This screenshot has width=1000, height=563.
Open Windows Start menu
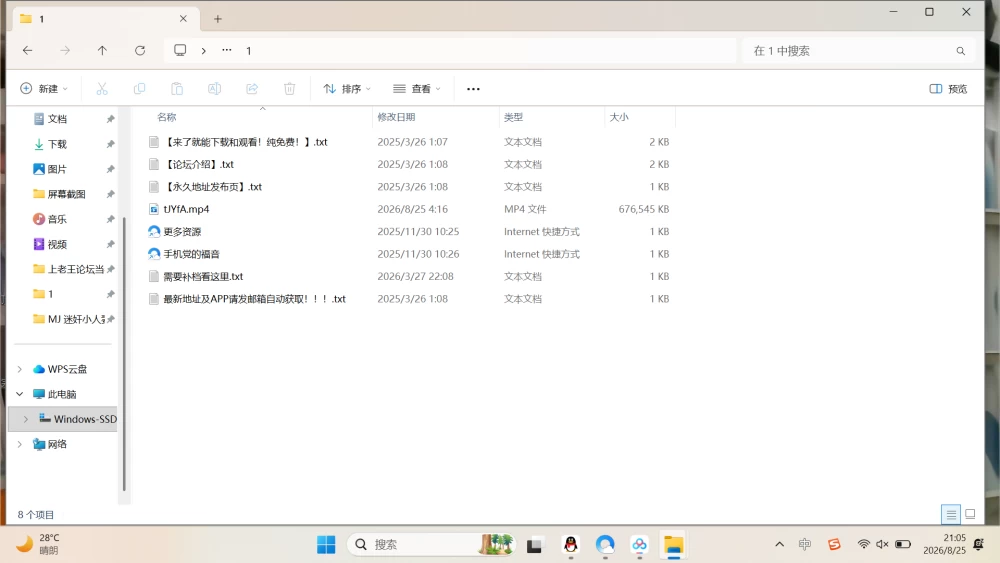(x=326, y=545)
